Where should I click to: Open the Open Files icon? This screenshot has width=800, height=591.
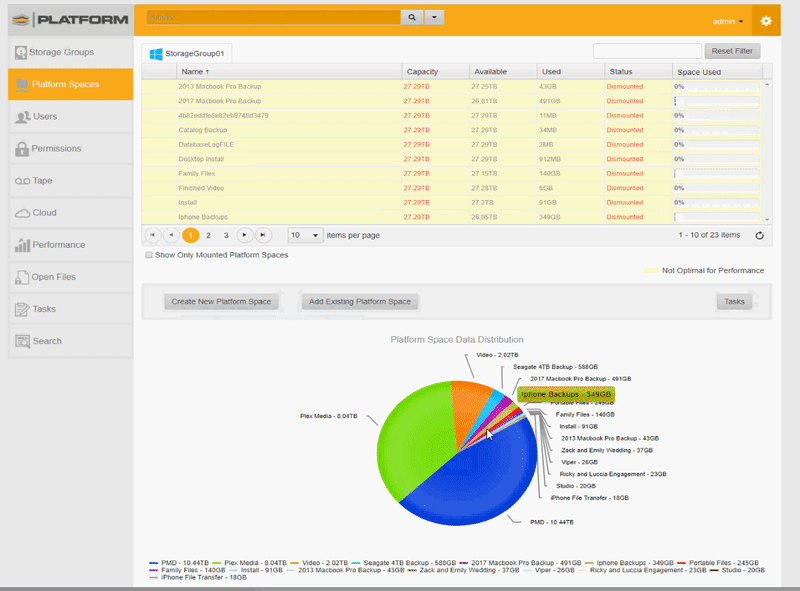pos(21,277)
